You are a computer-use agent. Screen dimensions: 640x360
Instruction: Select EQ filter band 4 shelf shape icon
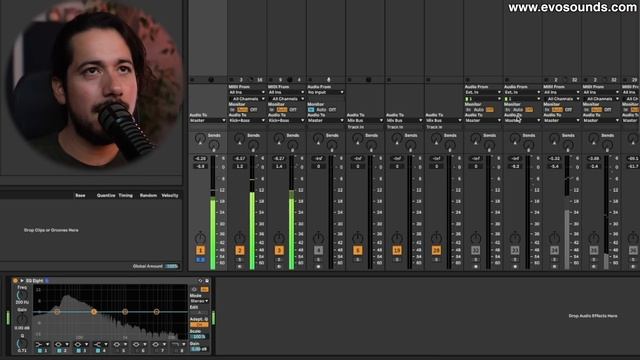pos(97,344)
